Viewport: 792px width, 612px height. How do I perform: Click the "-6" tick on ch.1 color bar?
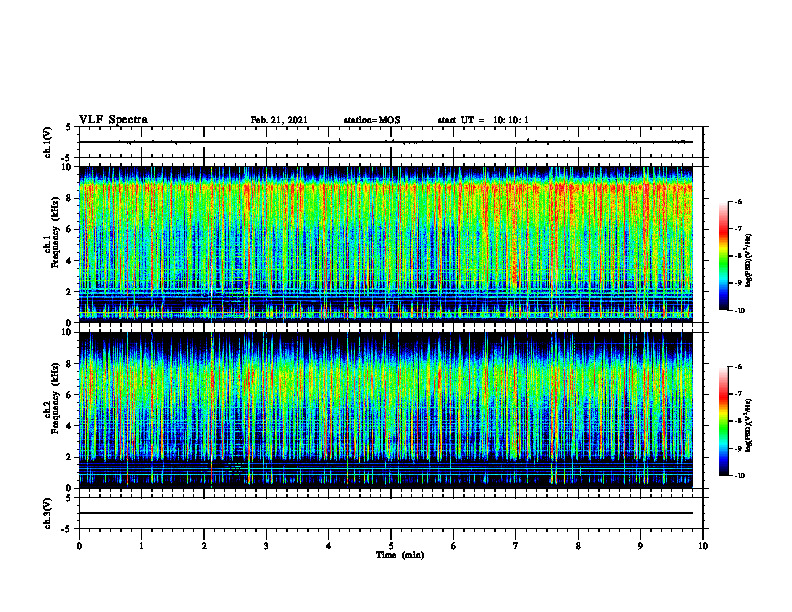pyautogui.click(x=738, y=202)
